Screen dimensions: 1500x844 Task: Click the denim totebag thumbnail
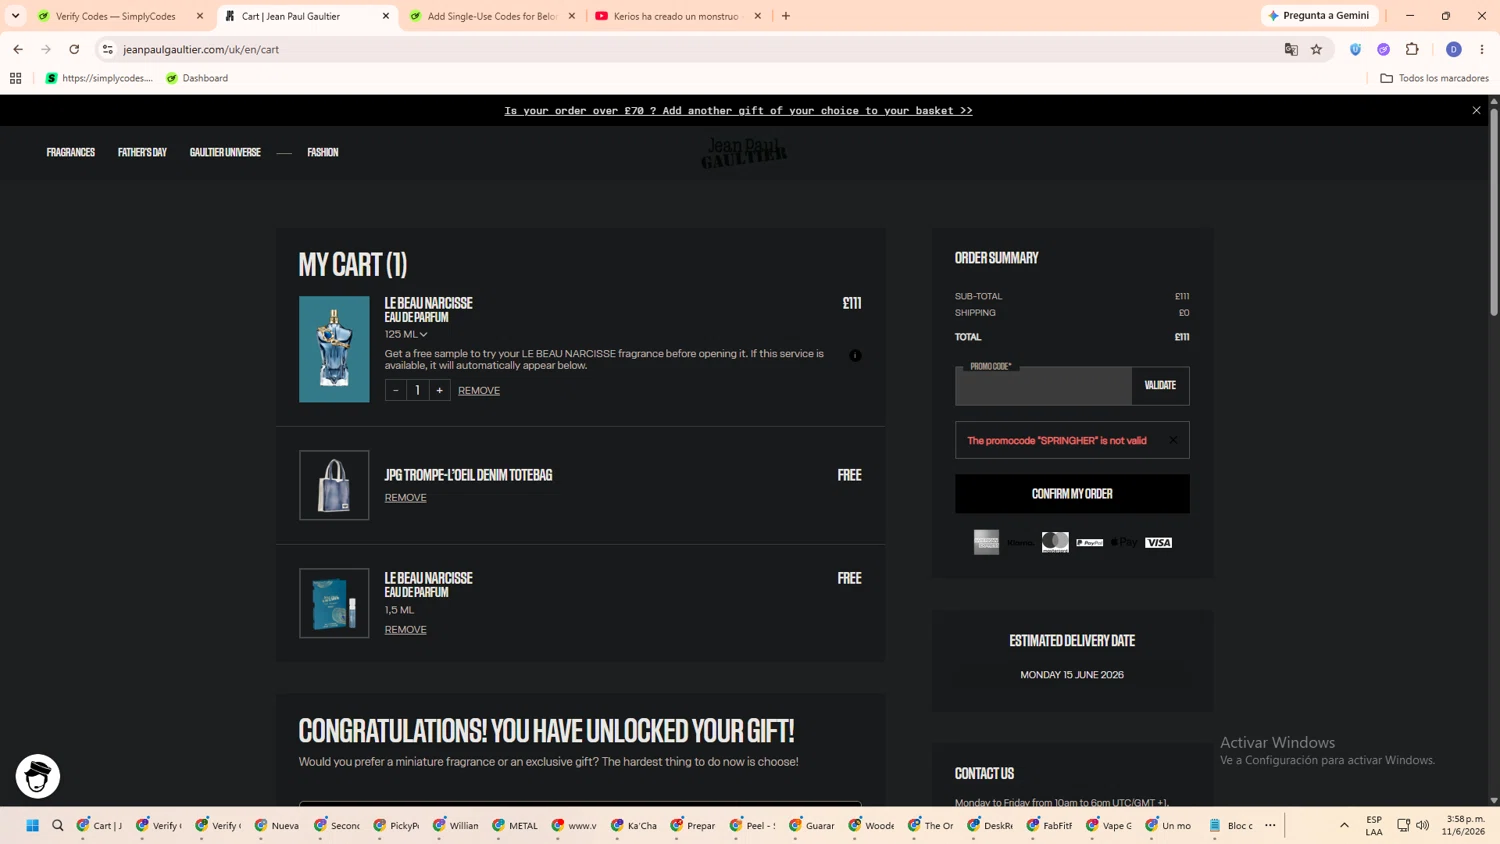334,485
